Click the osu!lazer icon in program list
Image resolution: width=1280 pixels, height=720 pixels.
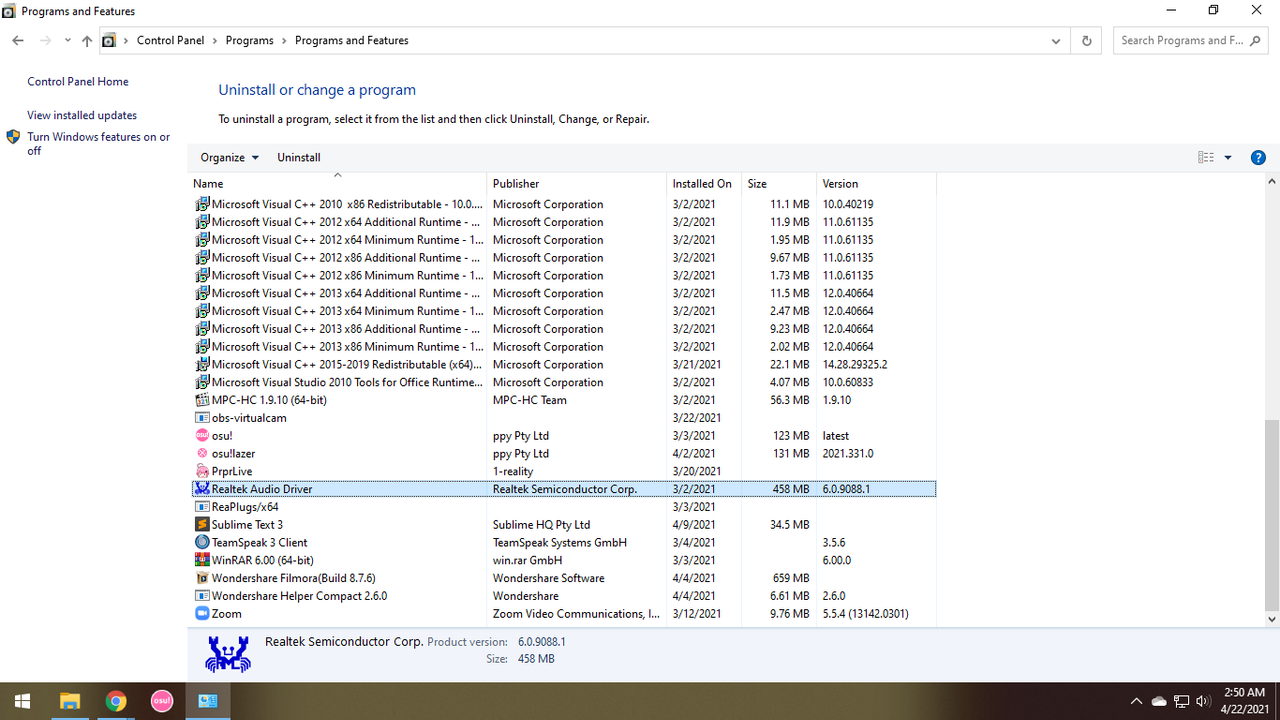202,454
